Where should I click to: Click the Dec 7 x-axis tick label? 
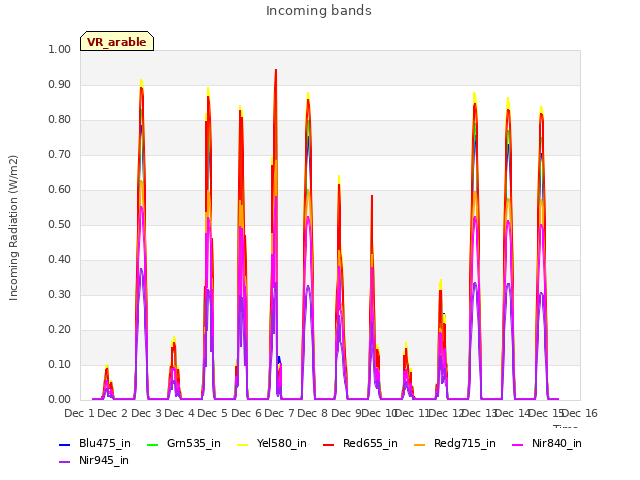click(x=279, y=413)
